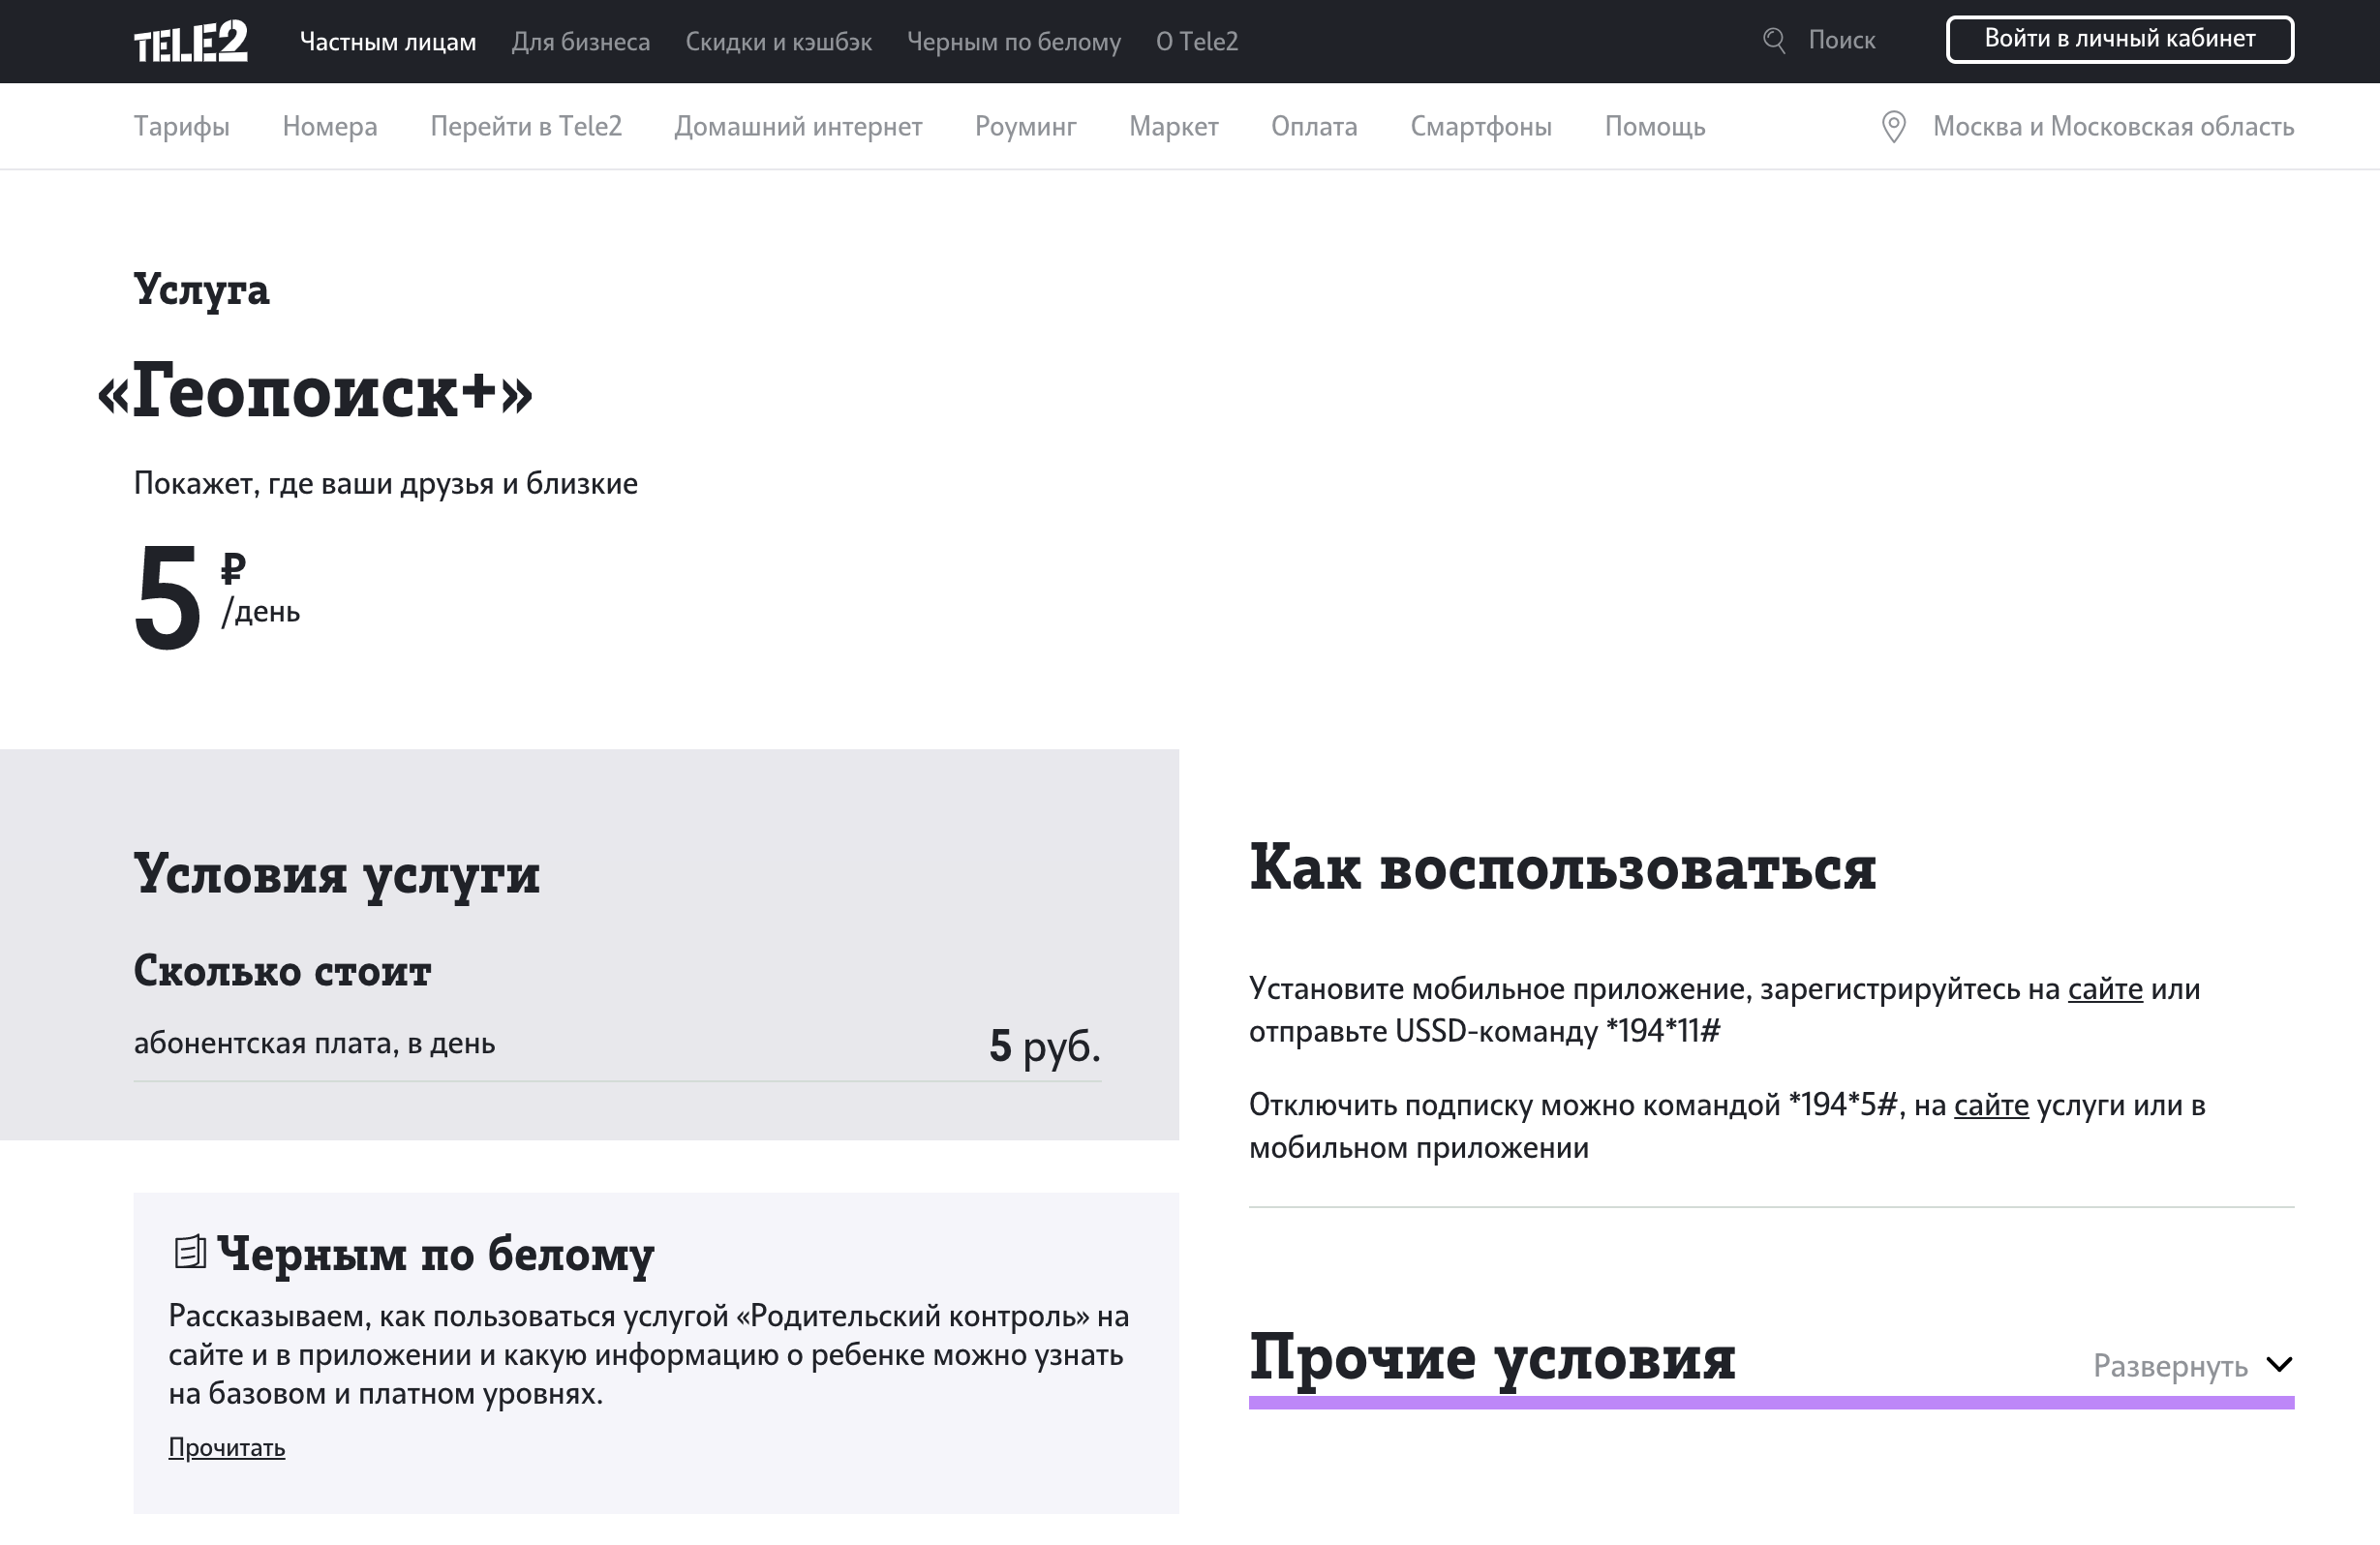Follow the сайте link in unsubscribe instructions

pos(1991,1105)
